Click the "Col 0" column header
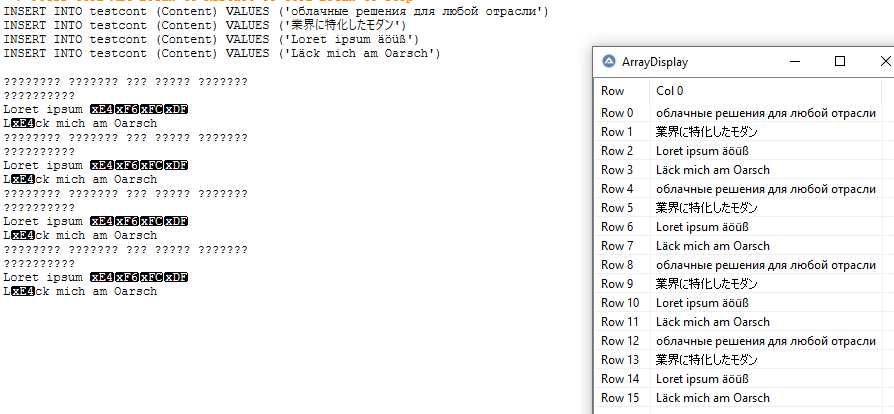Viewport: 894px width, 414px height. coord(670,91)
